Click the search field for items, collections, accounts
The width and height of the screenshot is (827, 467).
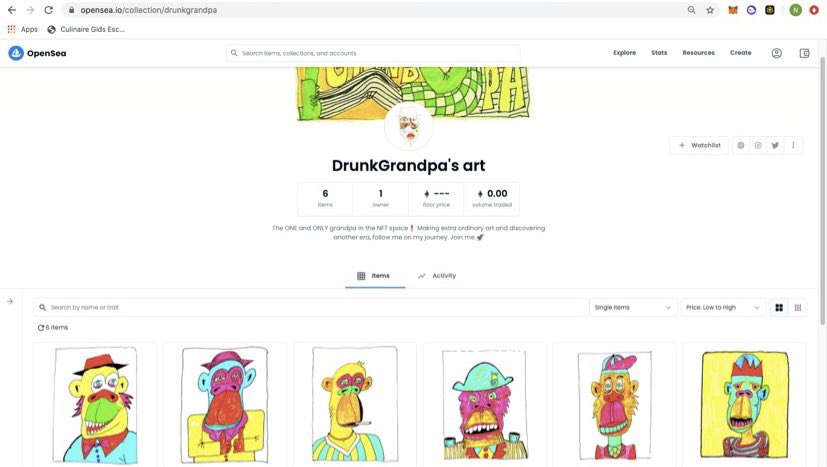(373, 53)
